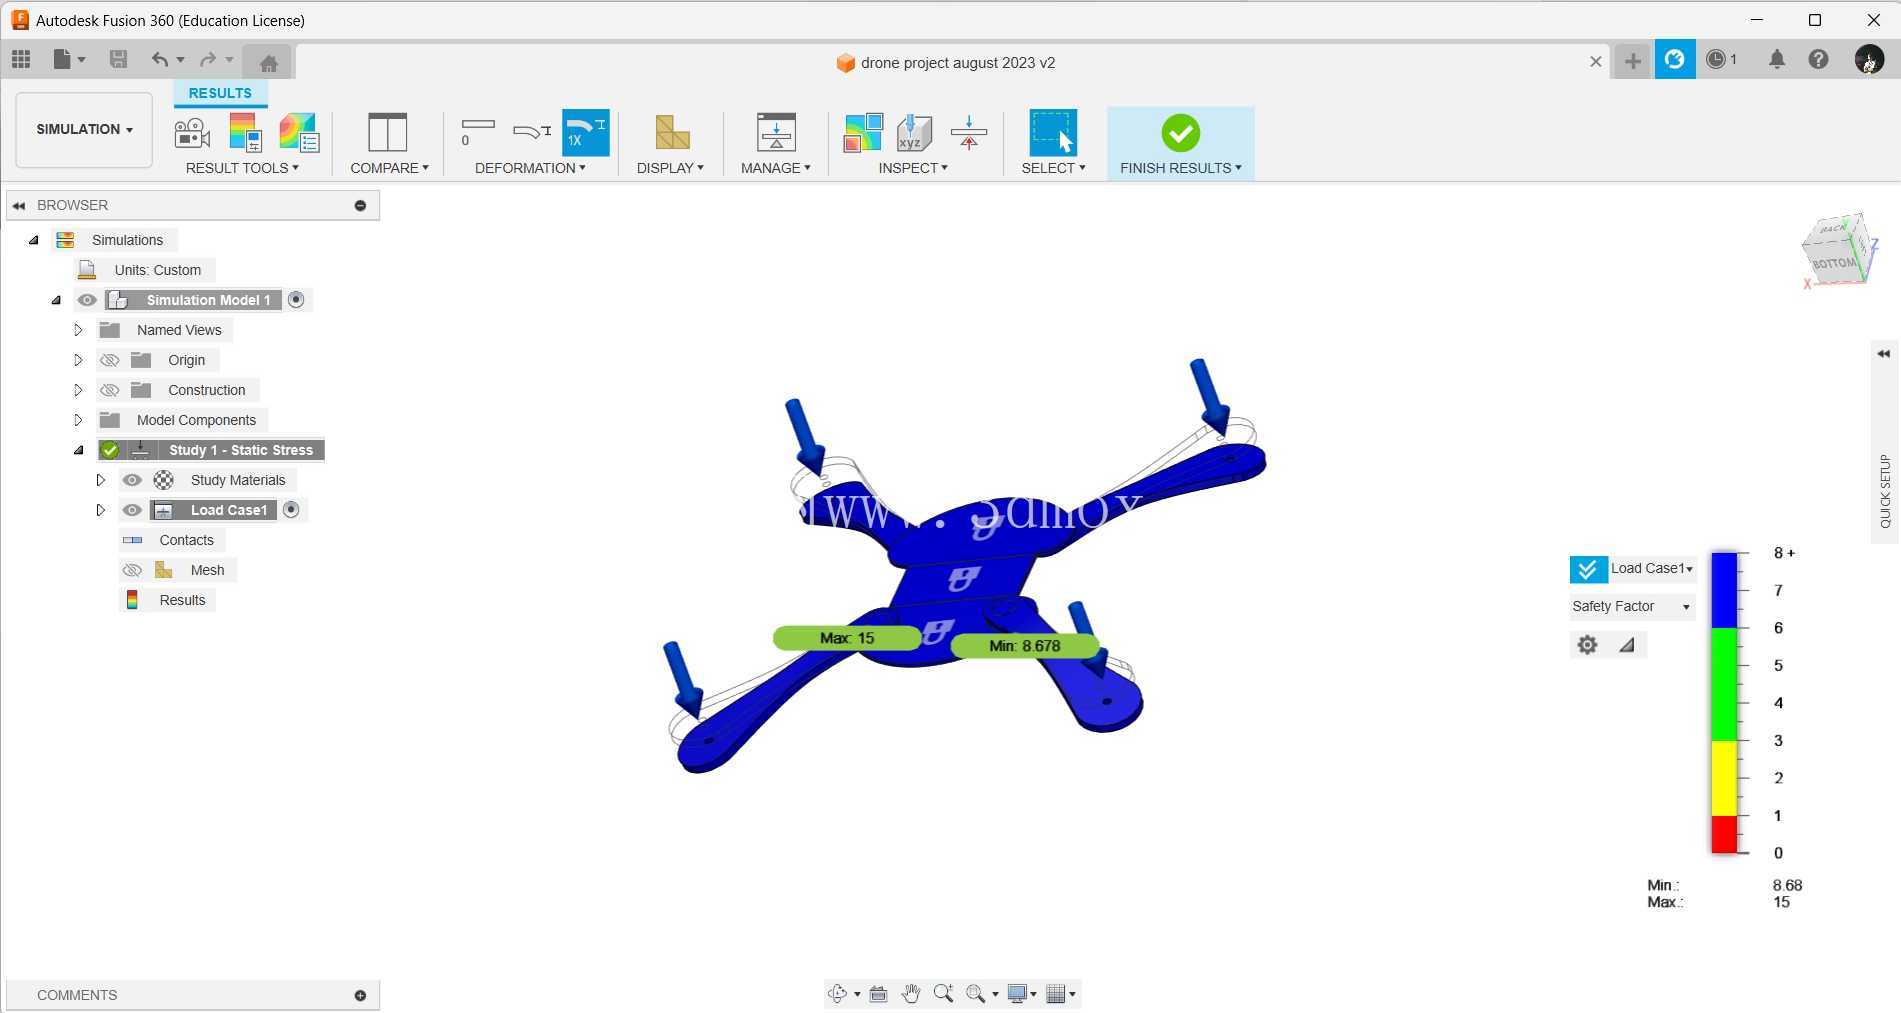Collapse the Simulations root node
The image size is (1901, 1013).
click(x=33, y=240)
